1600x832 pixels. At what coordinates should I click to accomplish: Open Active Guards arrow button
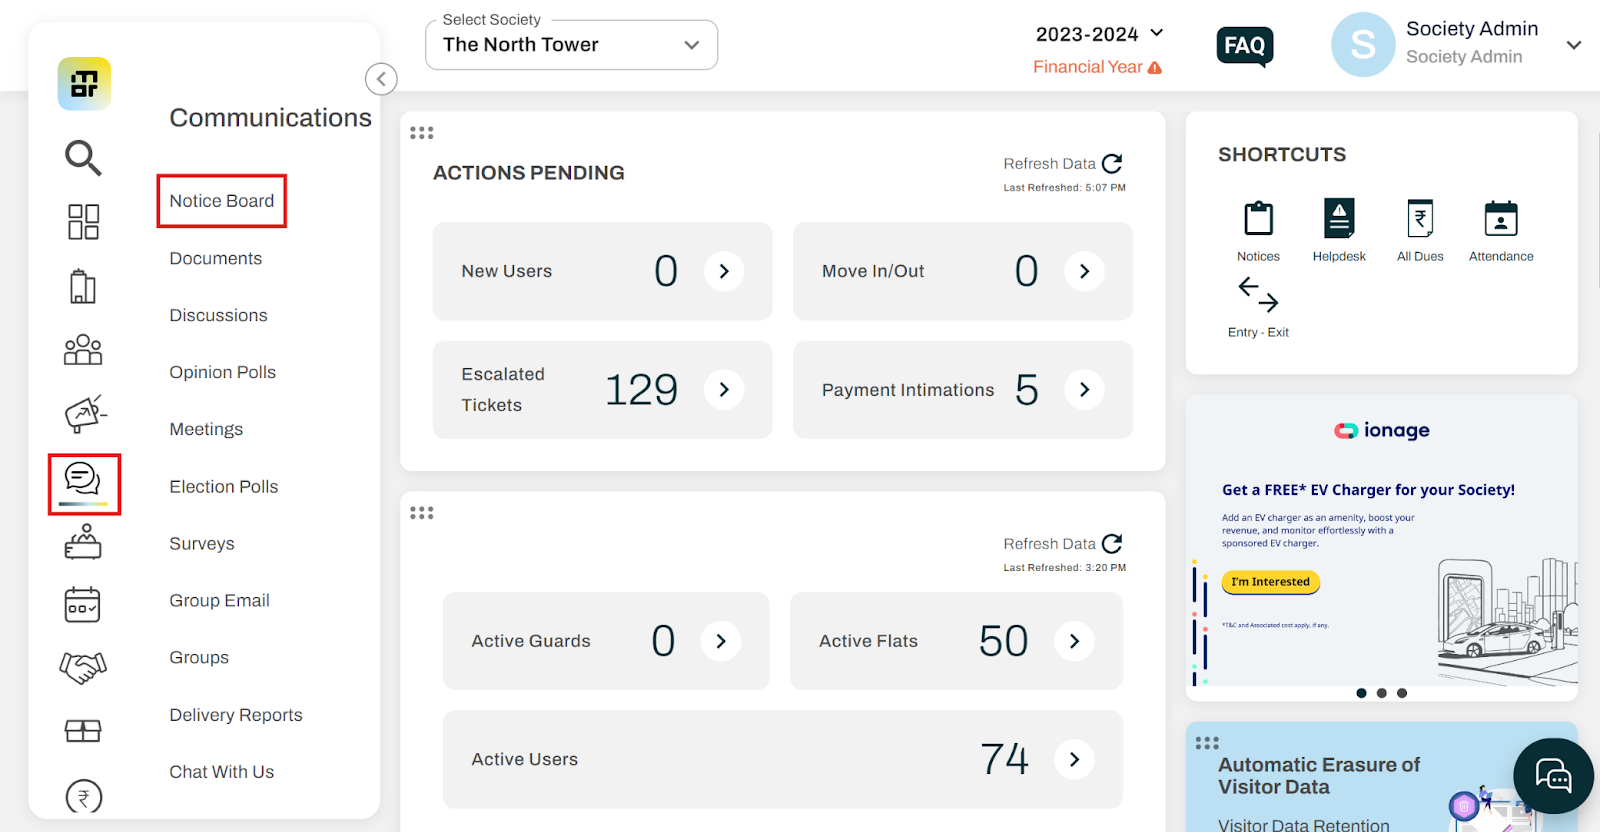click(721, 641)
